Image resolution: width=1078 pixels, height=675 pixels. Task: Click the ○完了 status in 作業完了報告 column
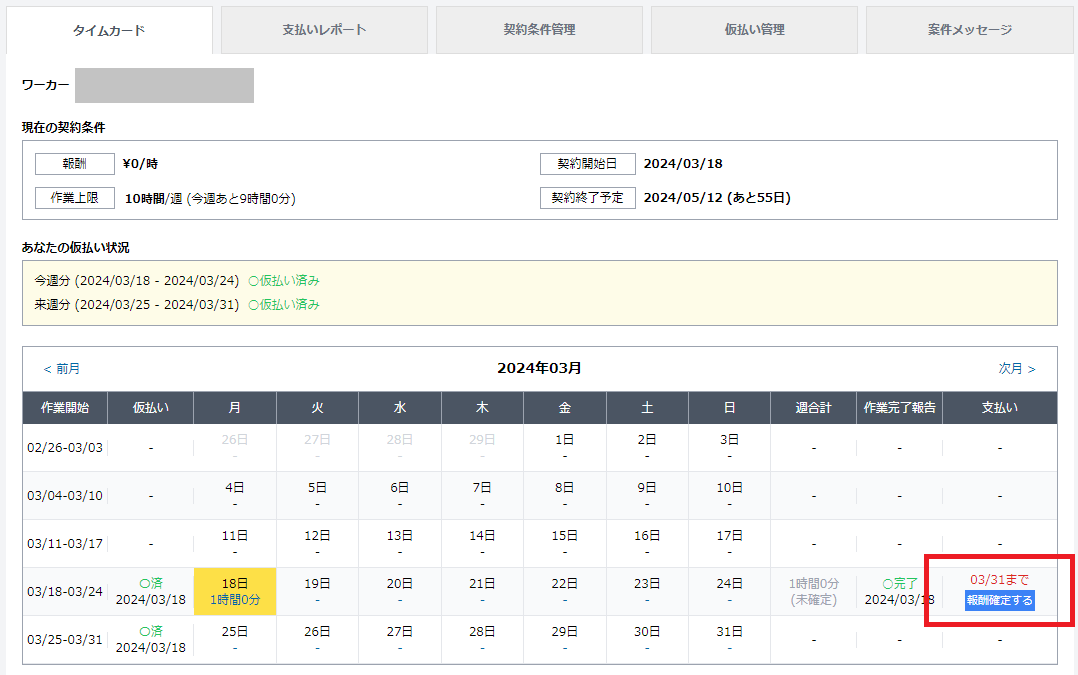click(898, 583)
